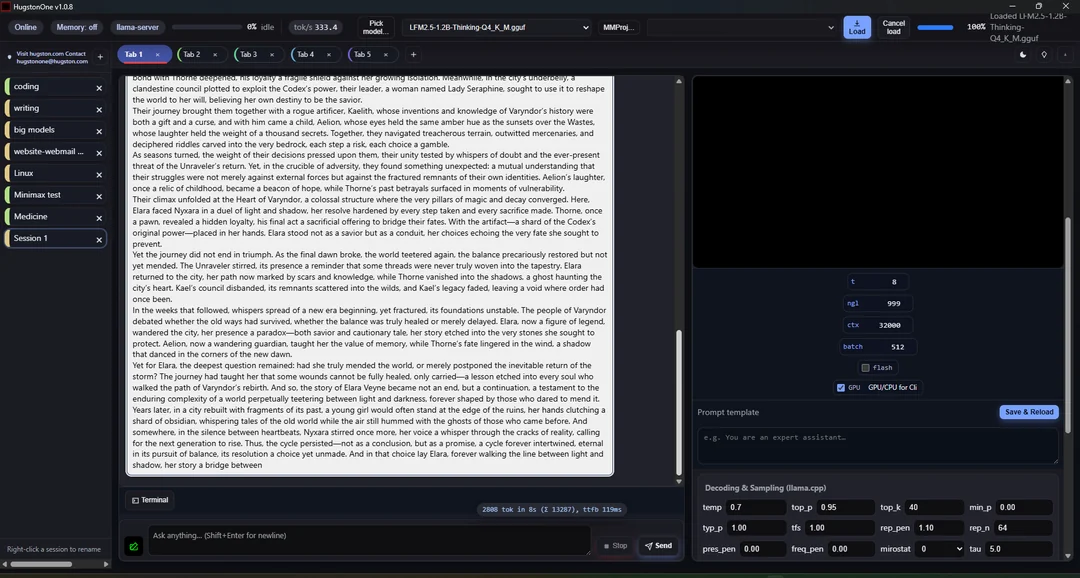1080x578 pixels.
Task: Open the writing session
Action: (x=56, y=108)
